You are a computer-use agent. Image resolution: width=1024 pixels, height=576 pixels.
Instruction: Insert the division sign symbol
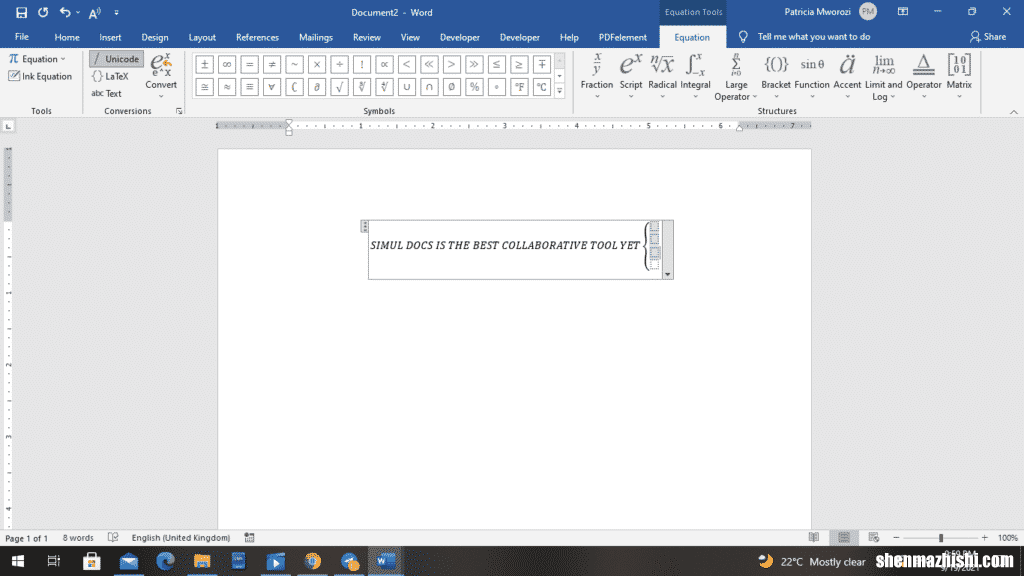339,64
